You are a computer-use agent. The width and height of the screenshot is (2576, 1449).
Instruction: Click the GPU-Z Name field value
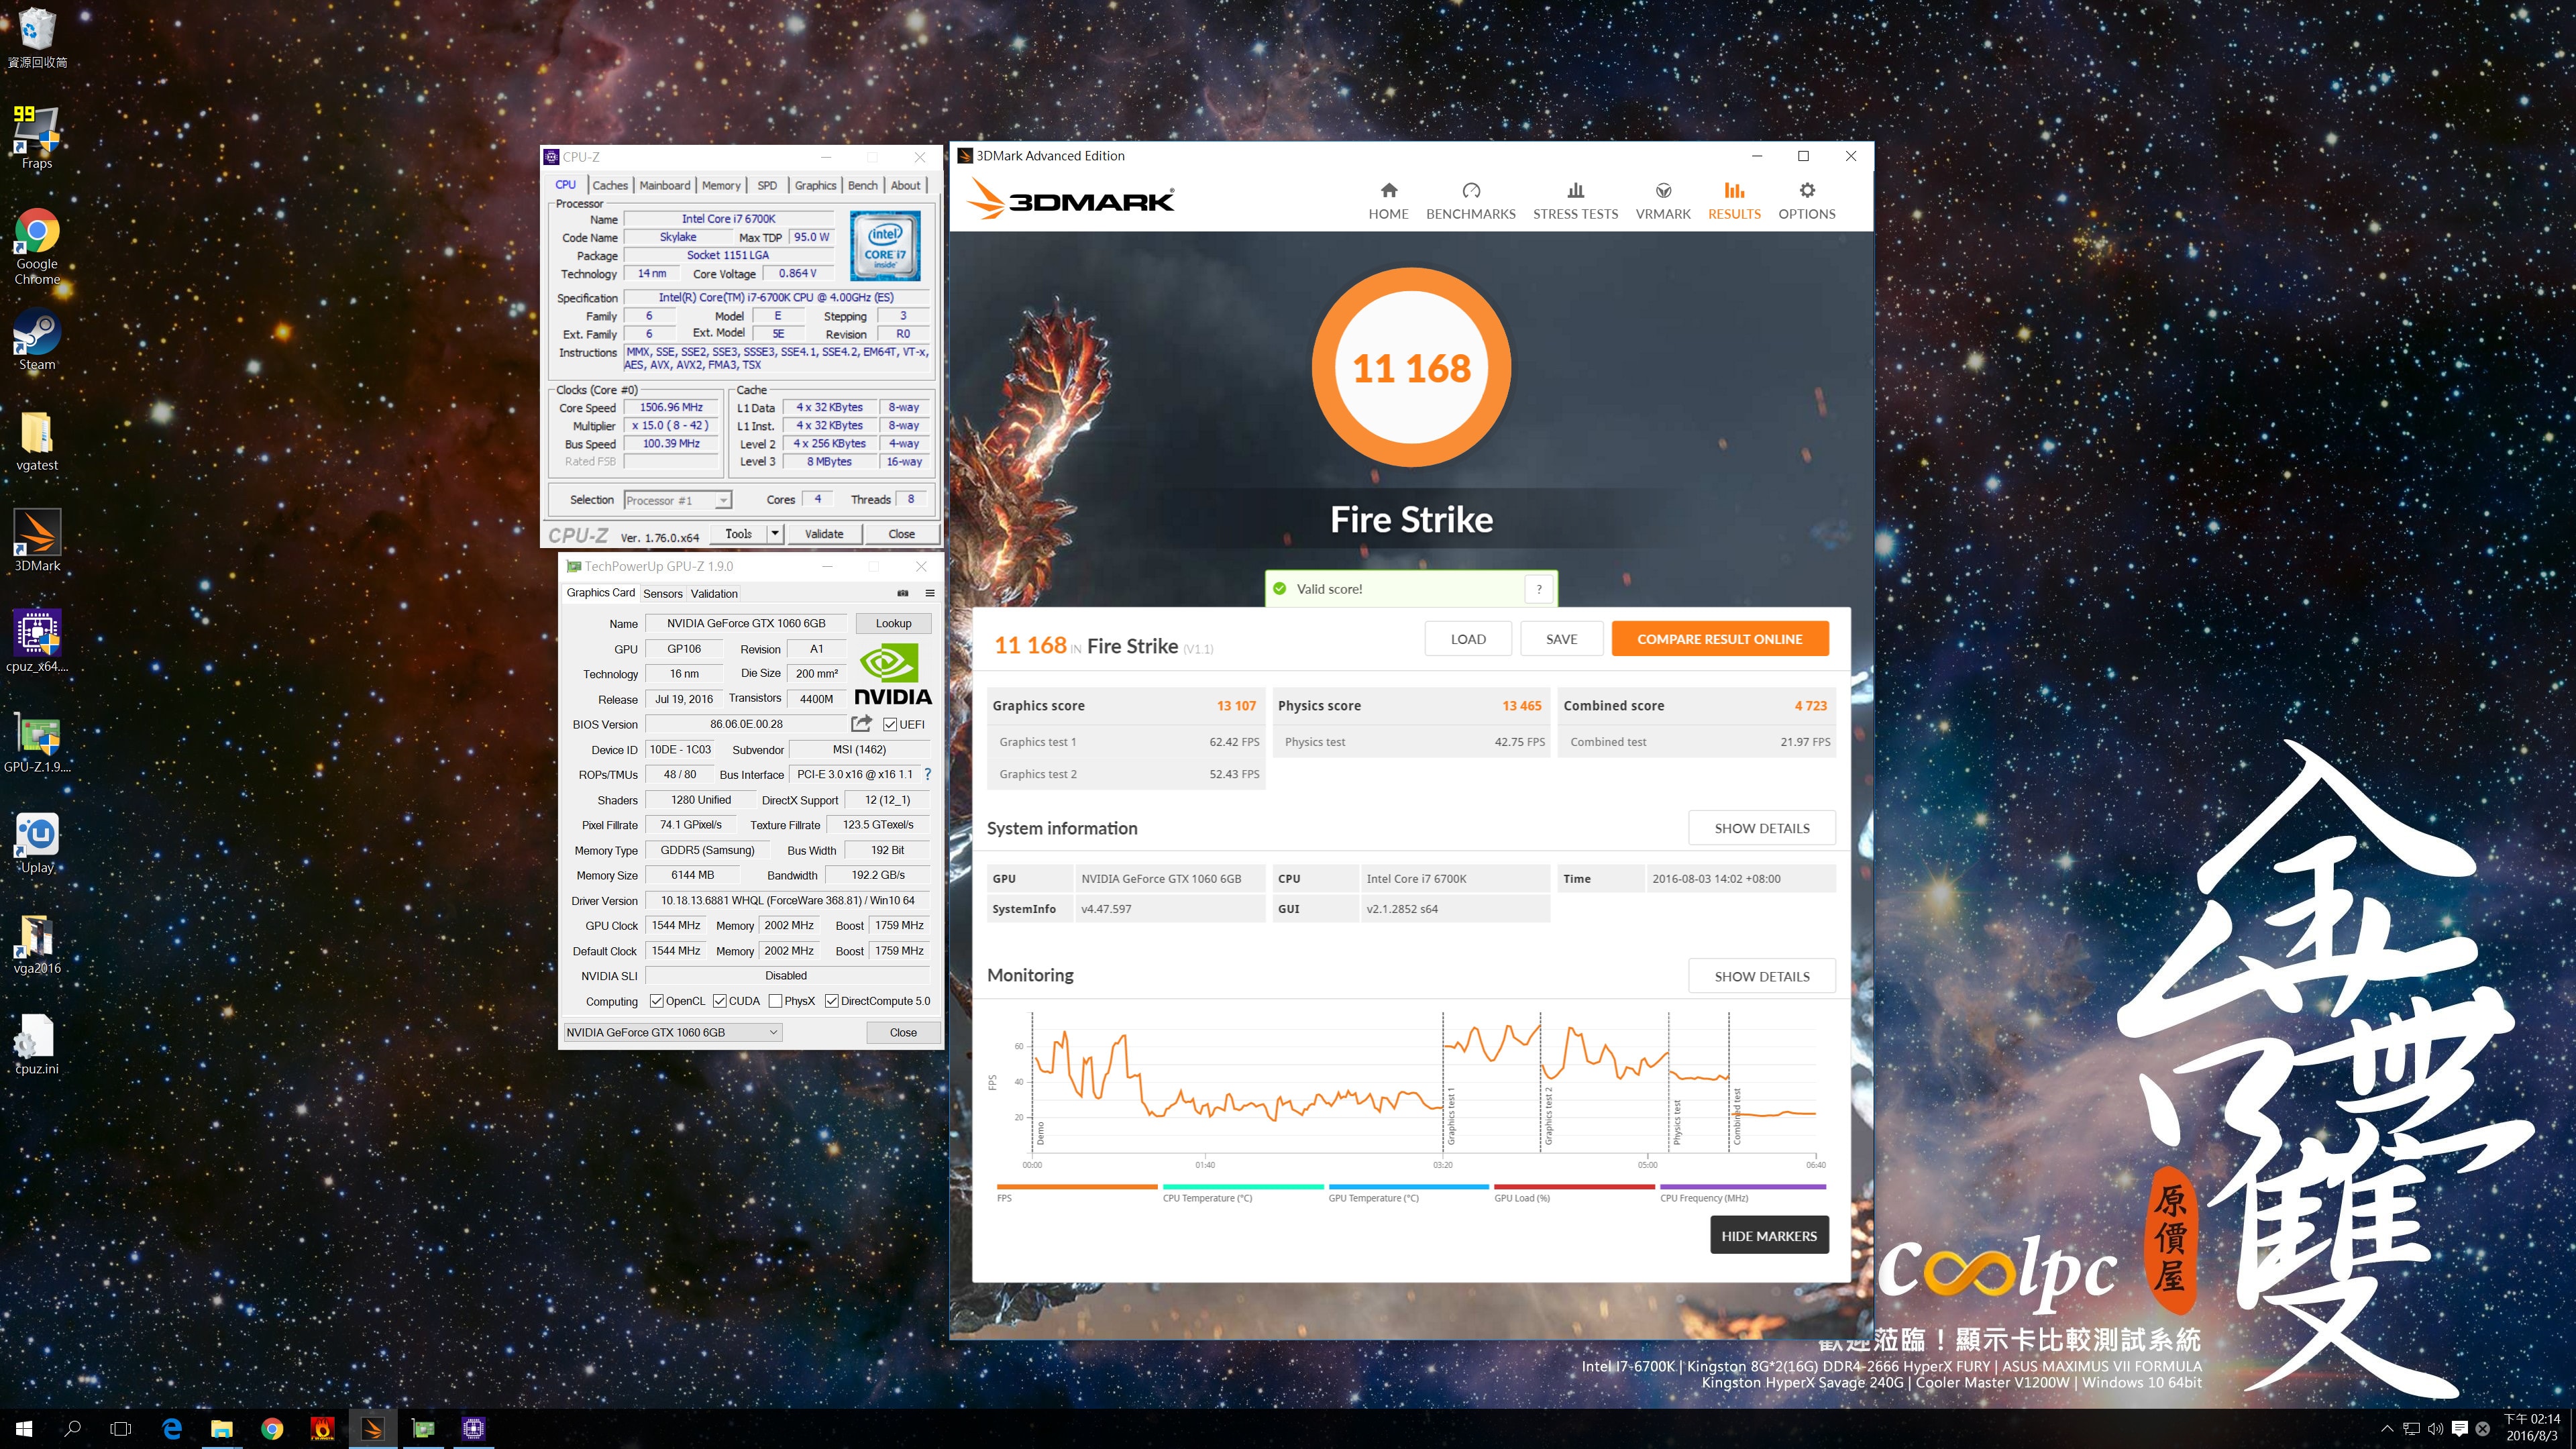(x=746, y=623)
